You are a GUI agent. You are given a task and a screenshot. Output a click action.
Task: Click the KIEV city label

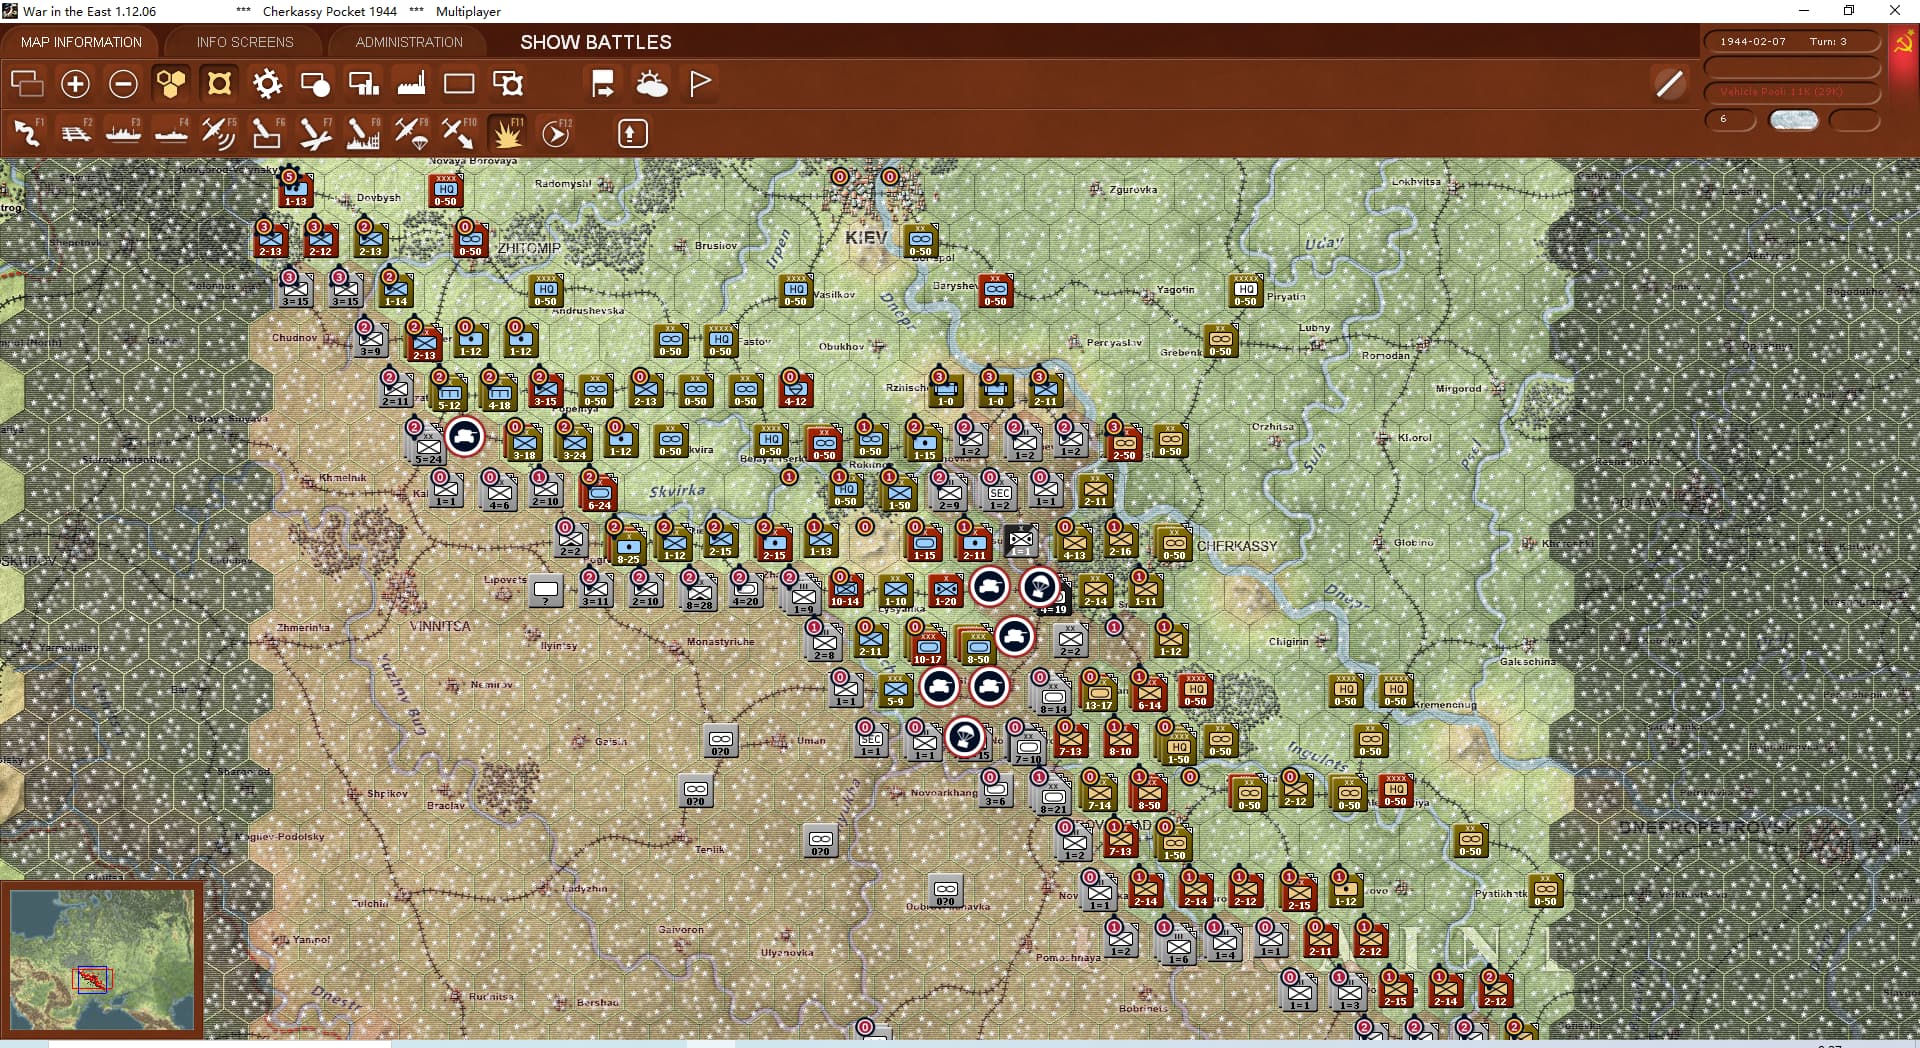click(865, 238)
